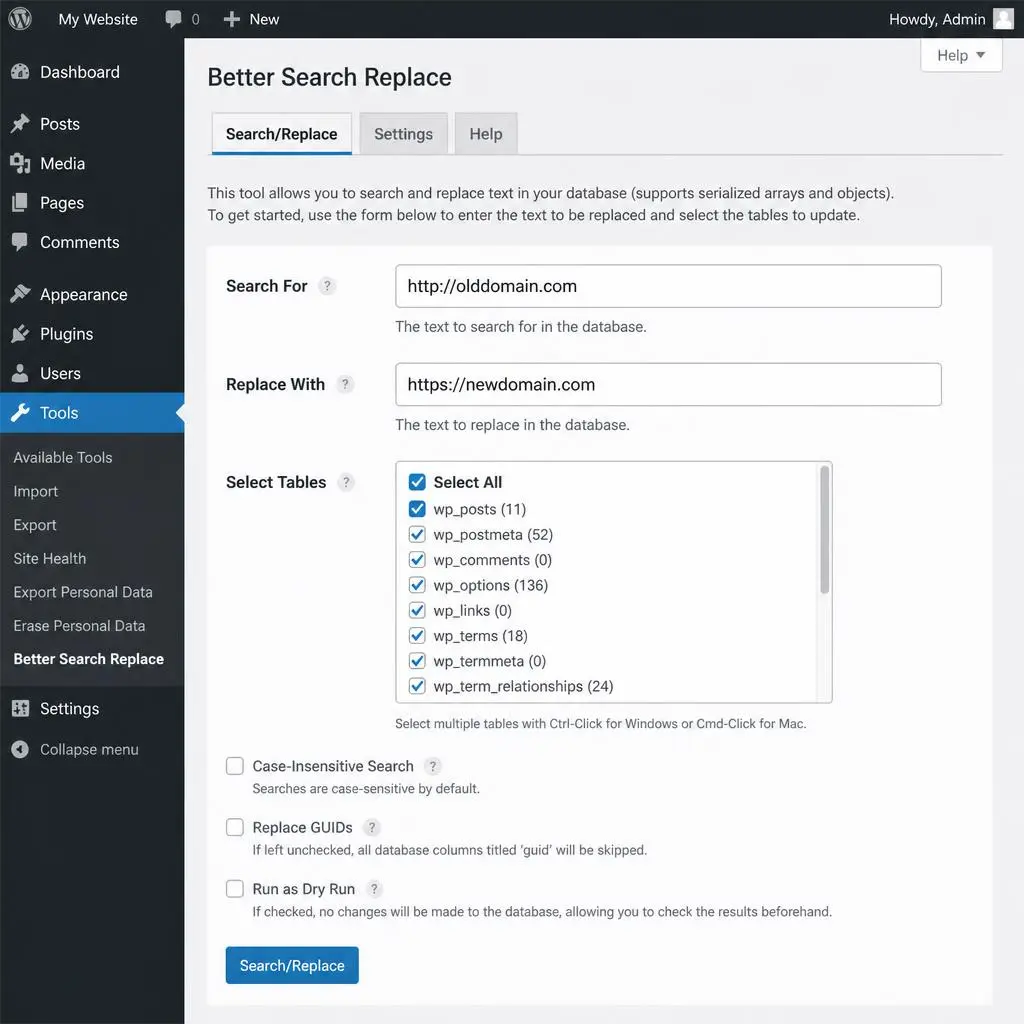Open Site Health submenu item
1024x1024 pixels.
(x=50, y=558)
